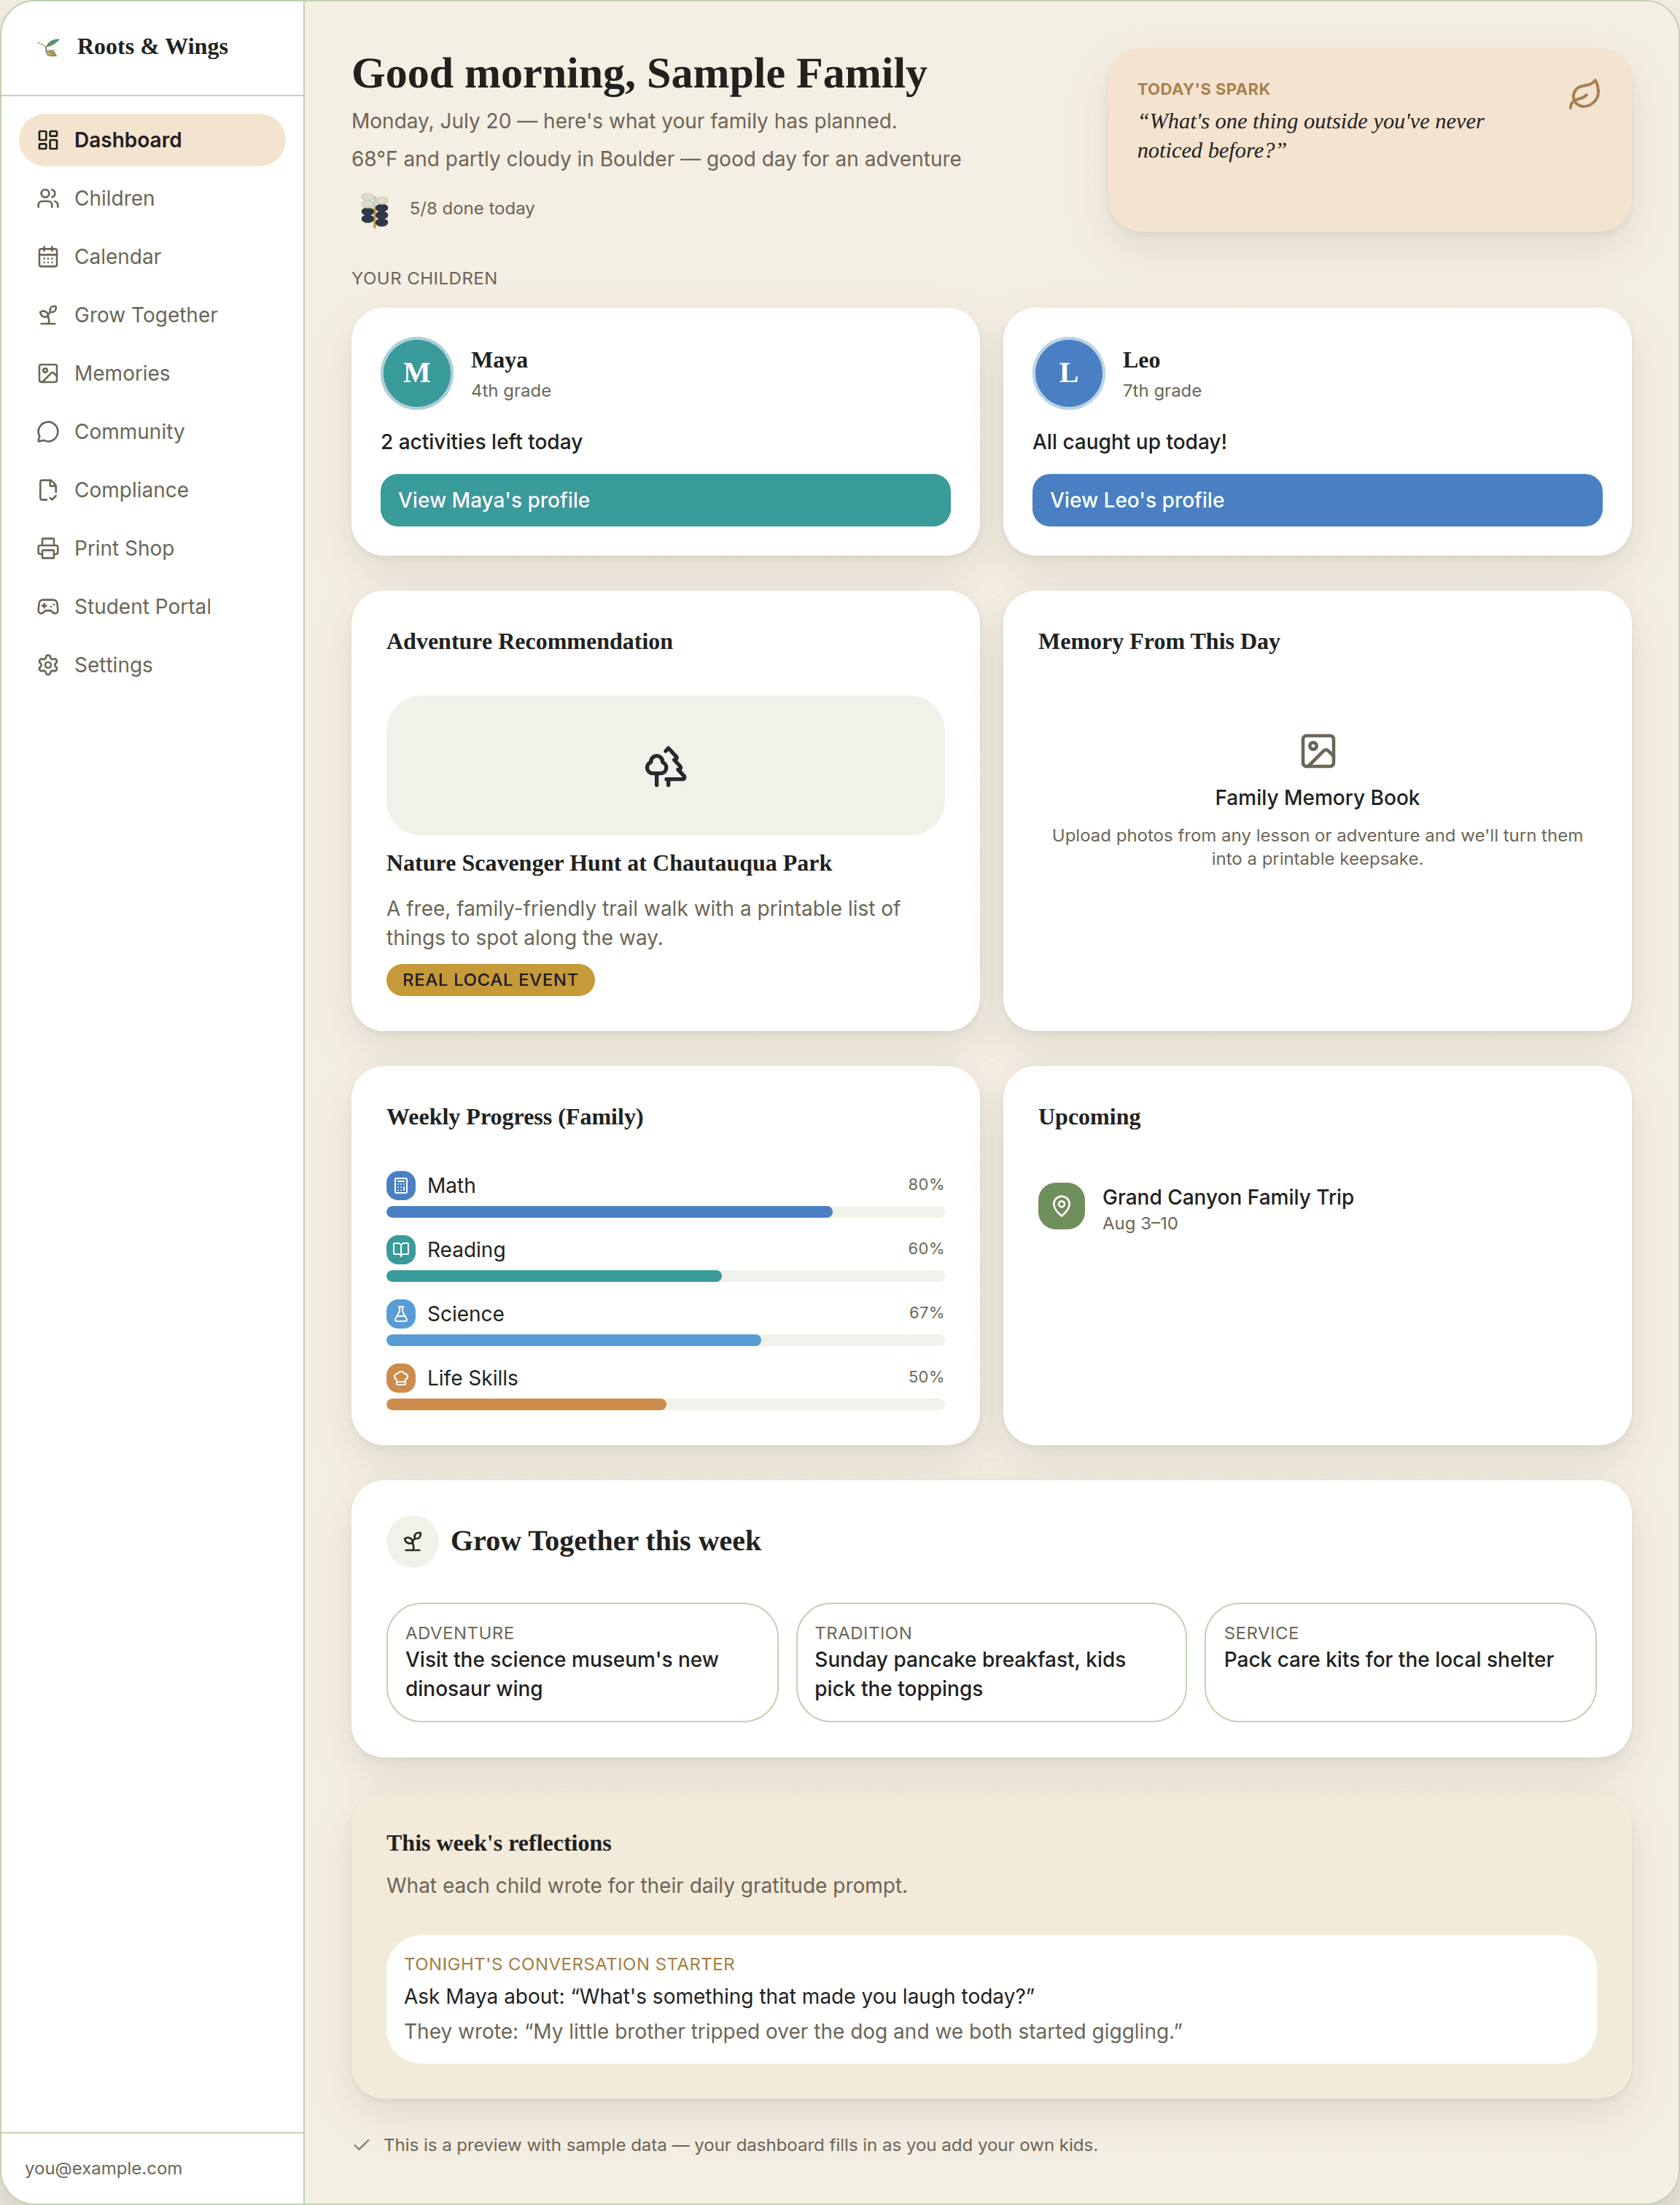Click the trees icon in Adventure Recommendation

[x=665, y=766]
